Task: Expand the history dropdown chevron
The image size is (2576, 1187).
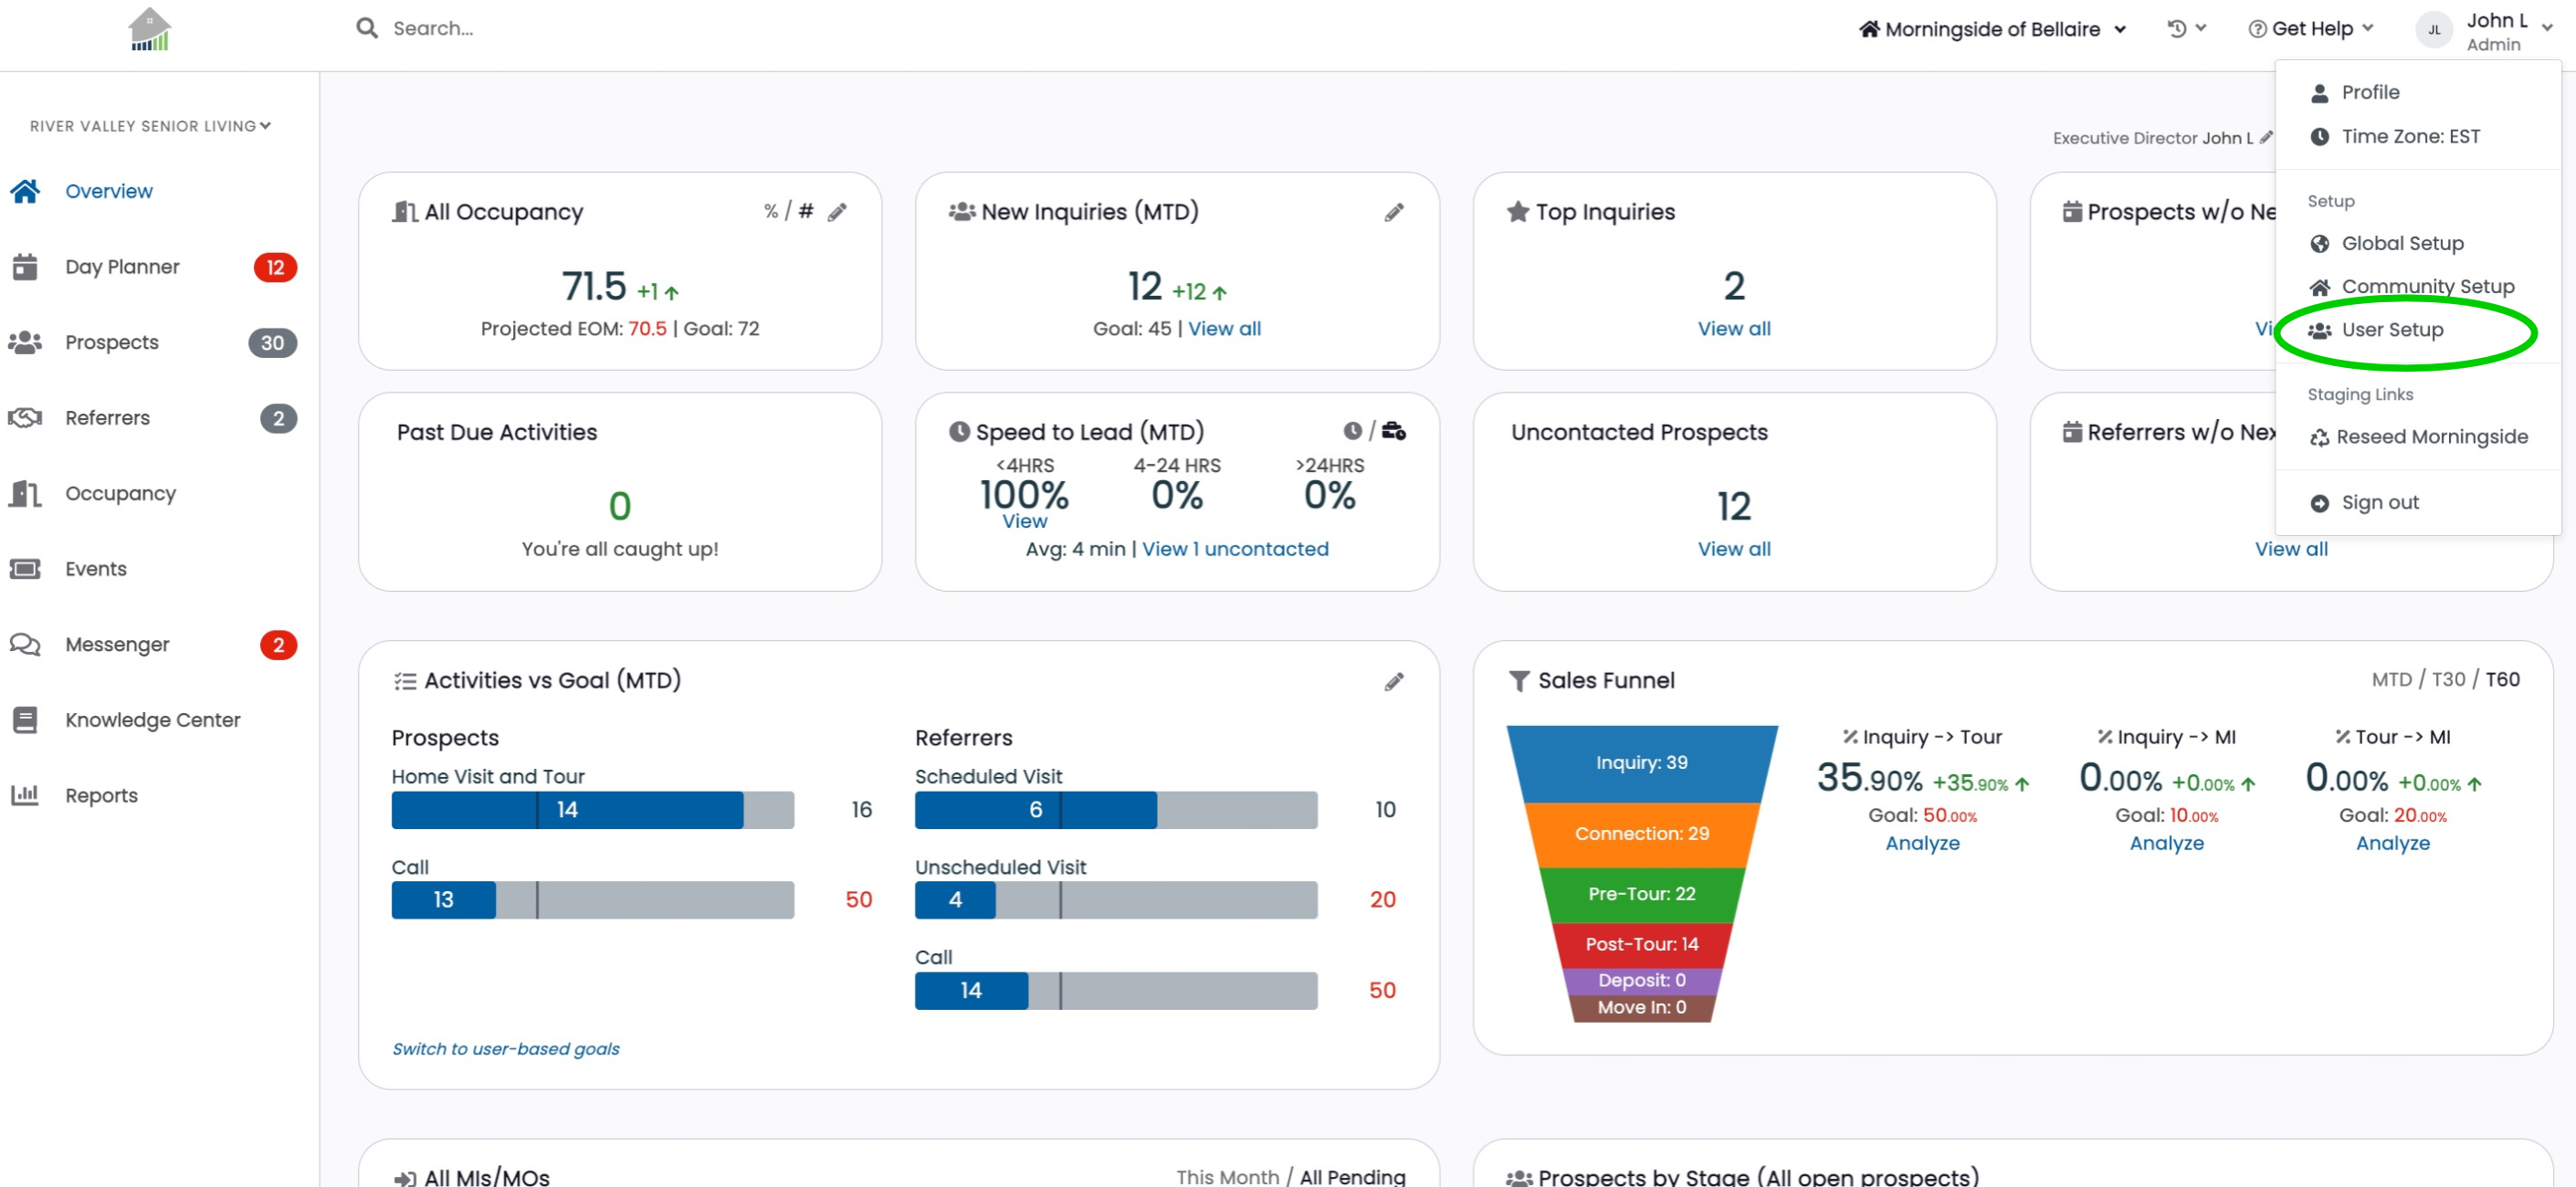Action: pos(2200,28)
